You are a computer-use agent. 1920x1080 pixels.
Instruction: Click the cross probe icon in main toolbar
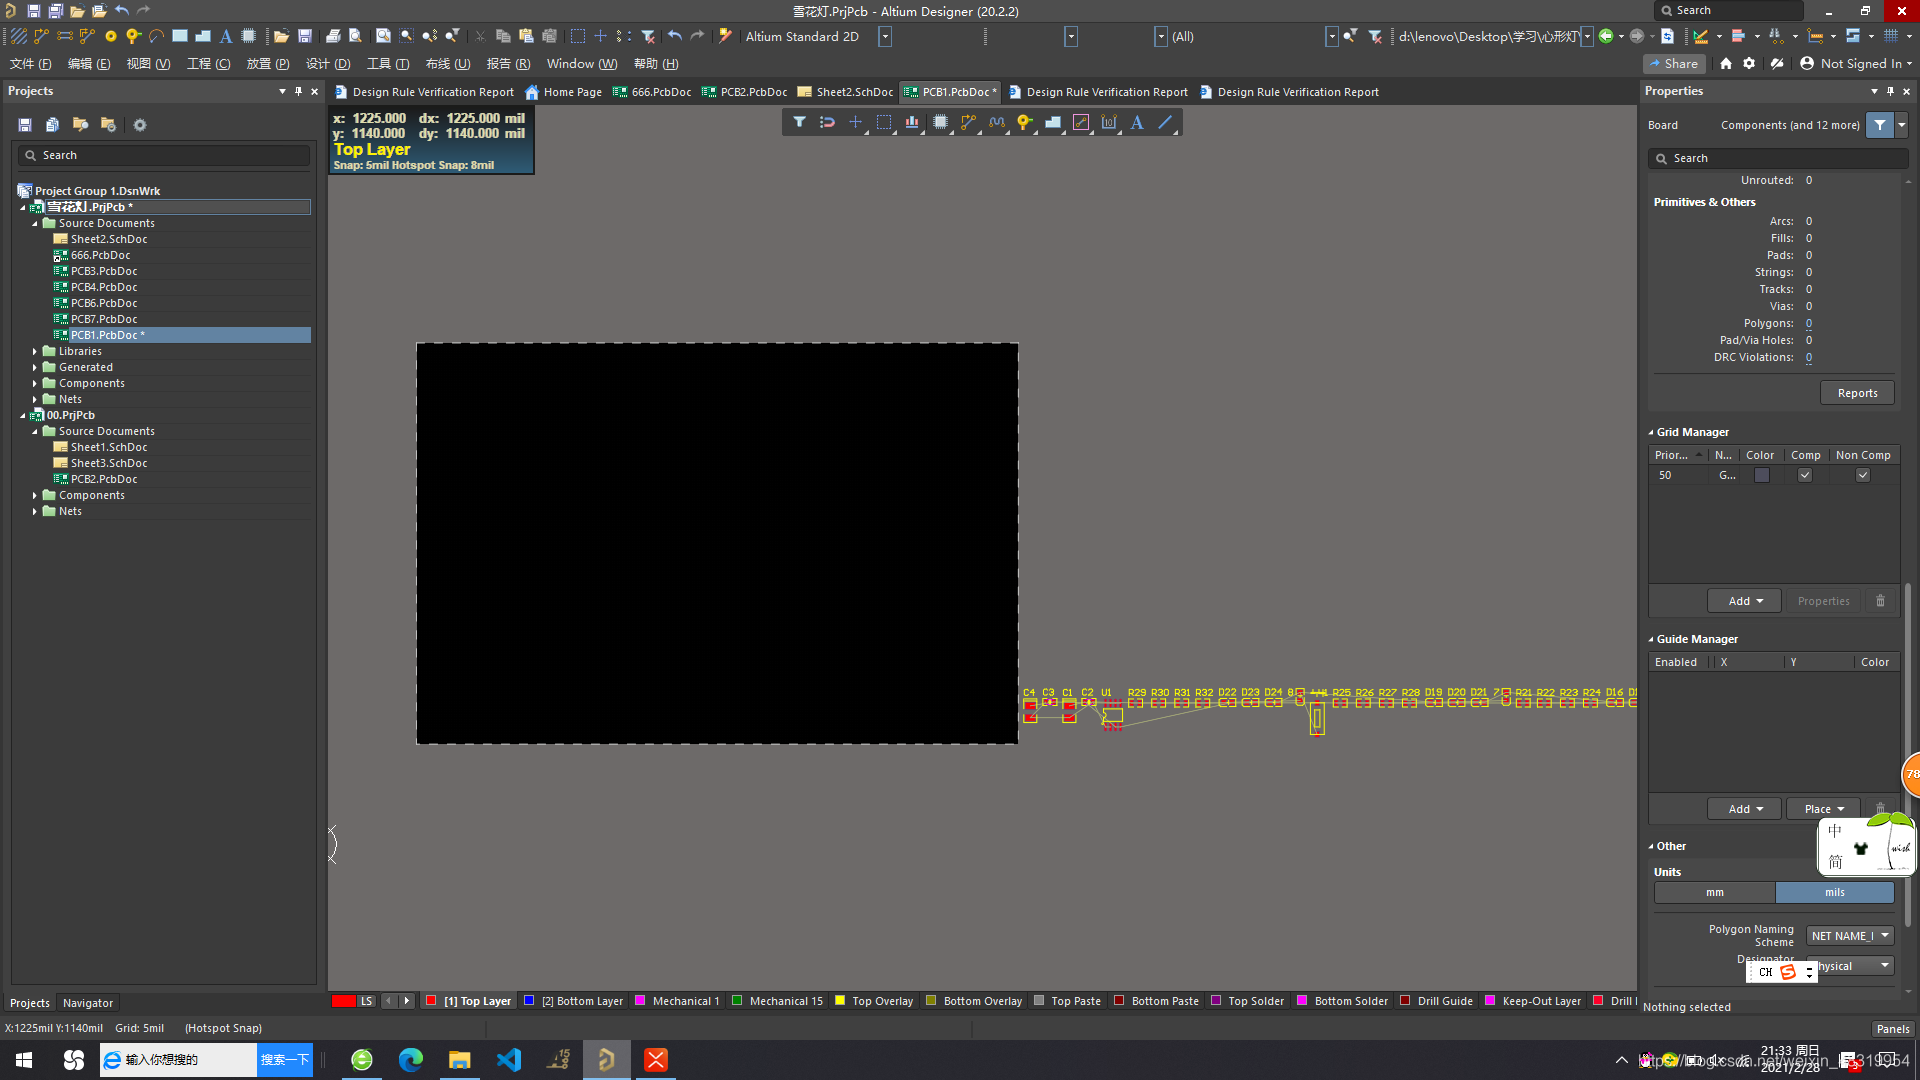[726, 36]
